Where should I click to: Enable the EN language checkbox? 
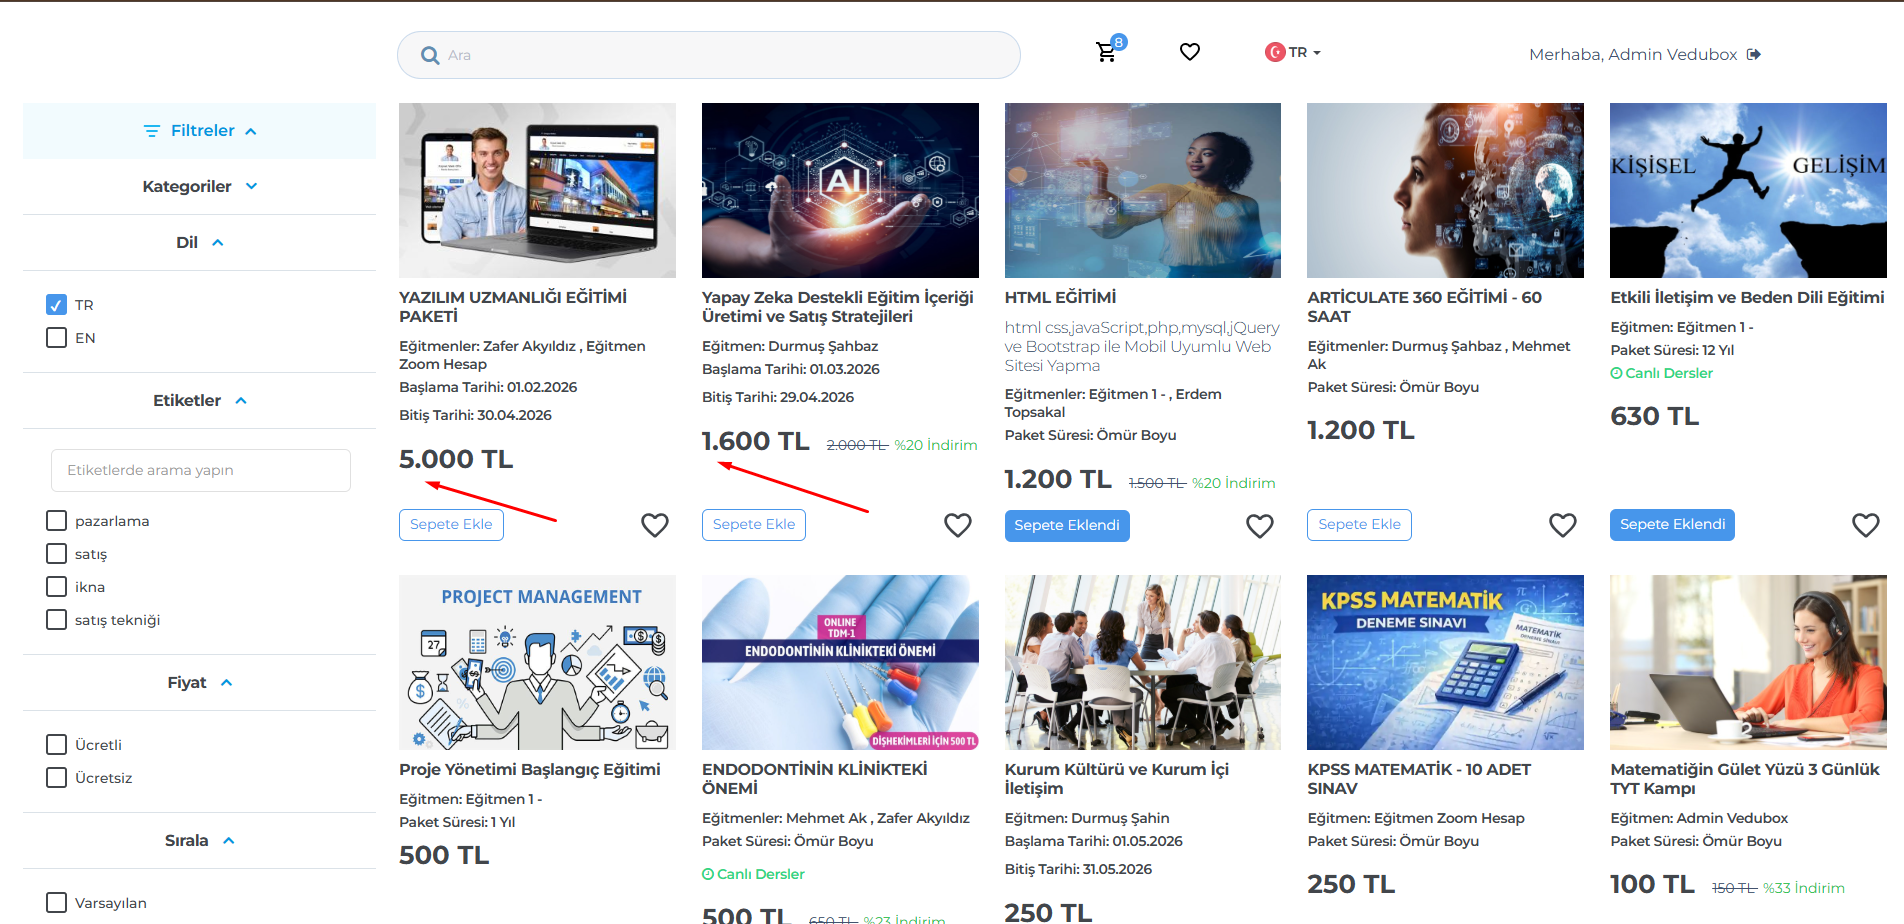pos(57,338)
